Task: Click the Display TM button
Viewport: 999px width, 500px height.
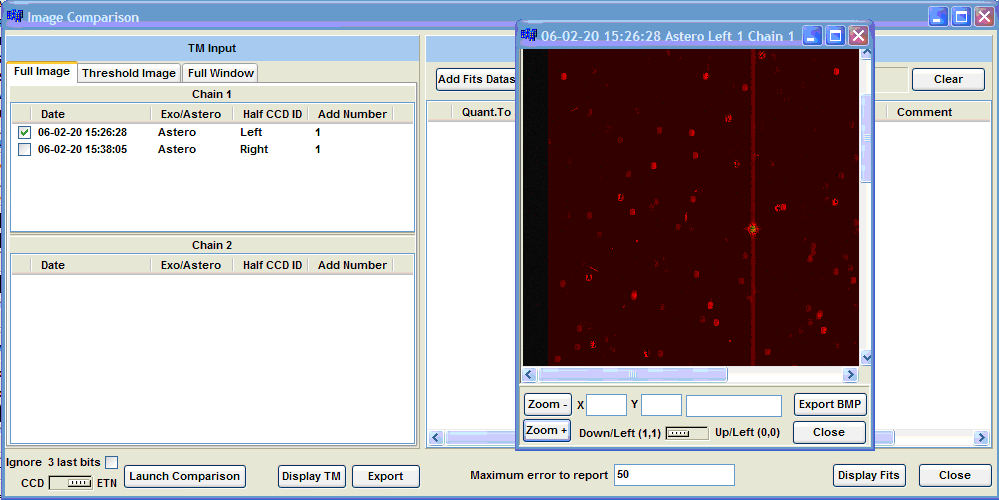Action: click(312, 476)
